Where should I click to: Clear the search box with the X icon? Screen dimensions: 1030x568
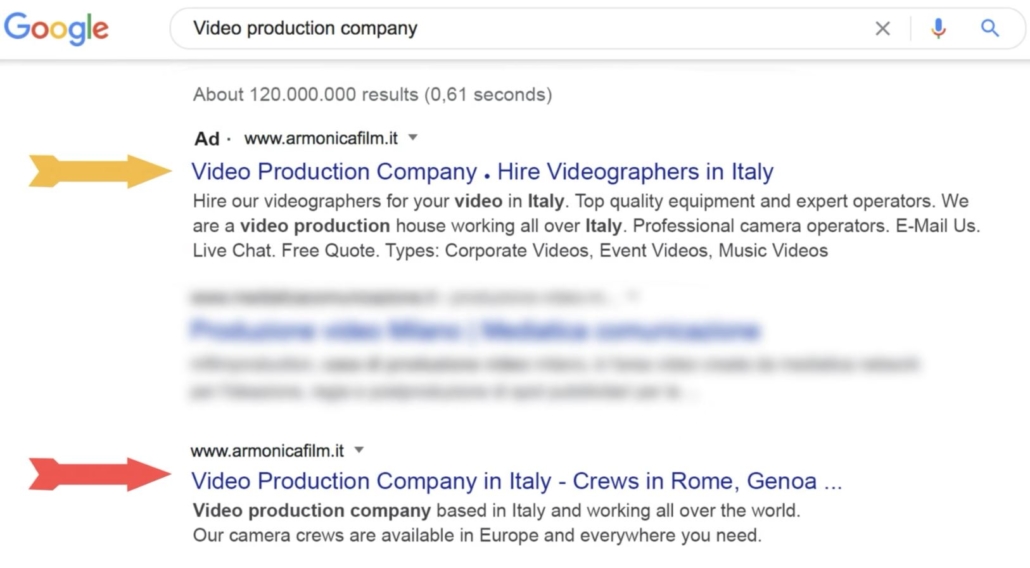(882, 28)
